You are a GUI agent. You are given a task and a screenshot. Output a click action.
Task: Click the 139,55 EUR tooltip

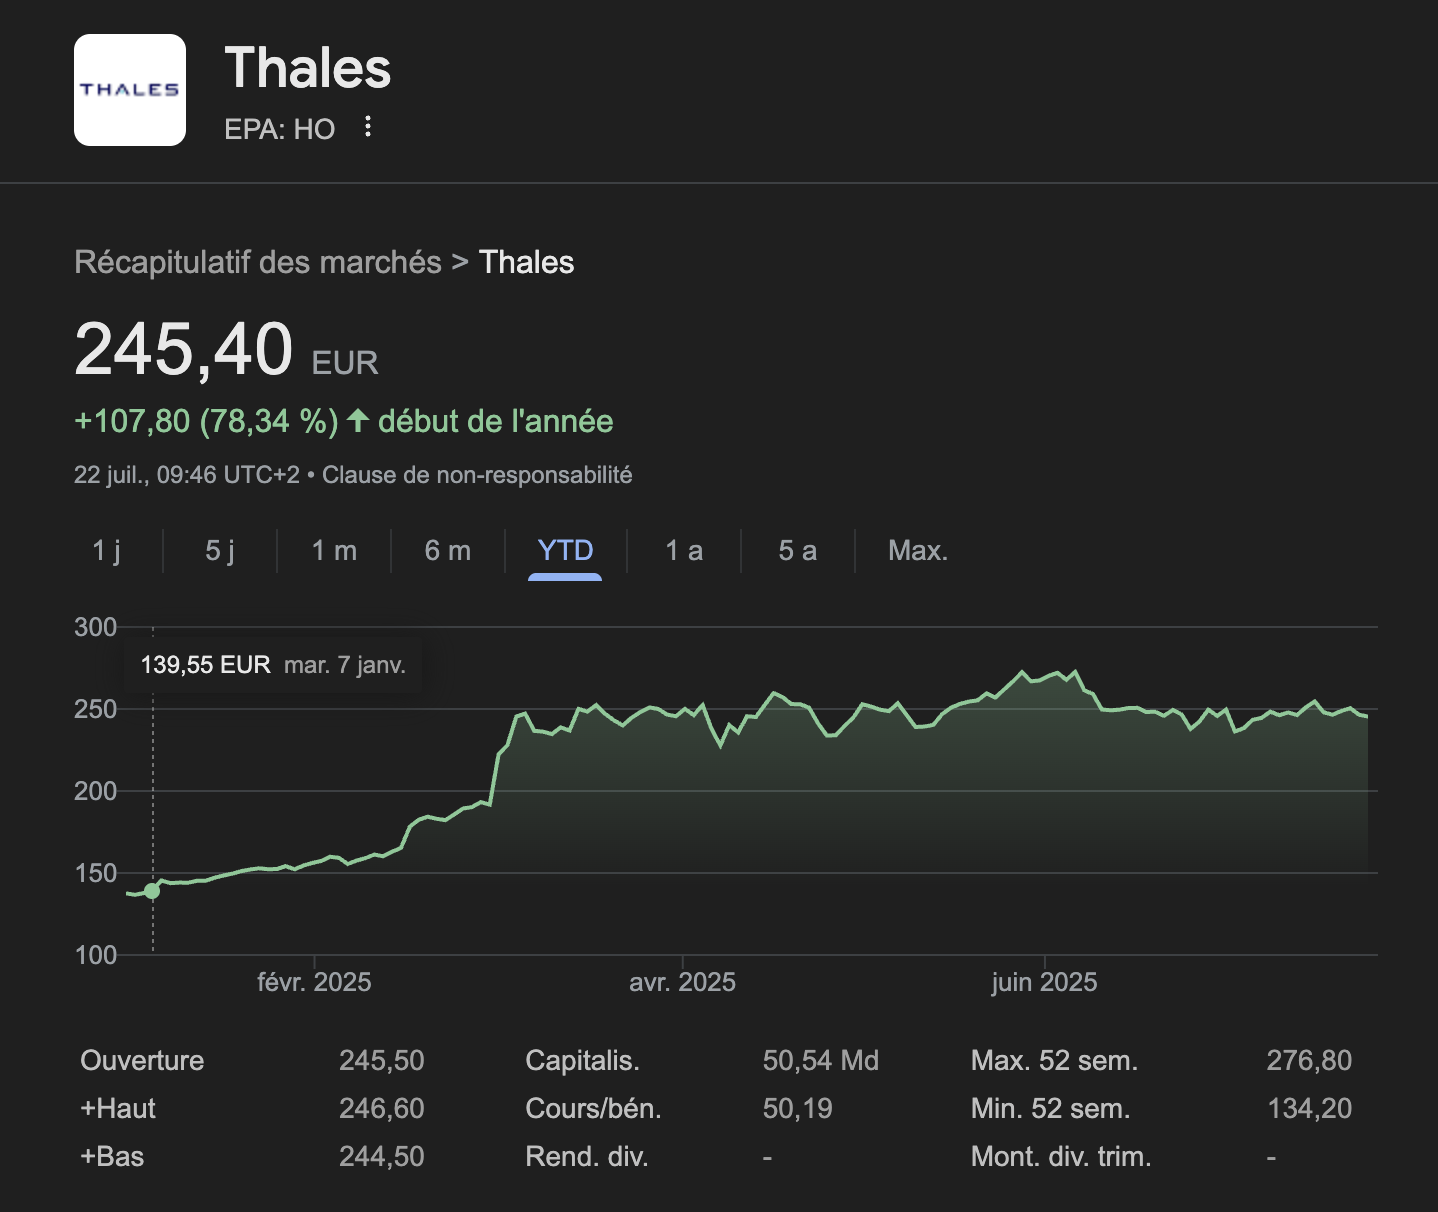click(x=273, y=665)
